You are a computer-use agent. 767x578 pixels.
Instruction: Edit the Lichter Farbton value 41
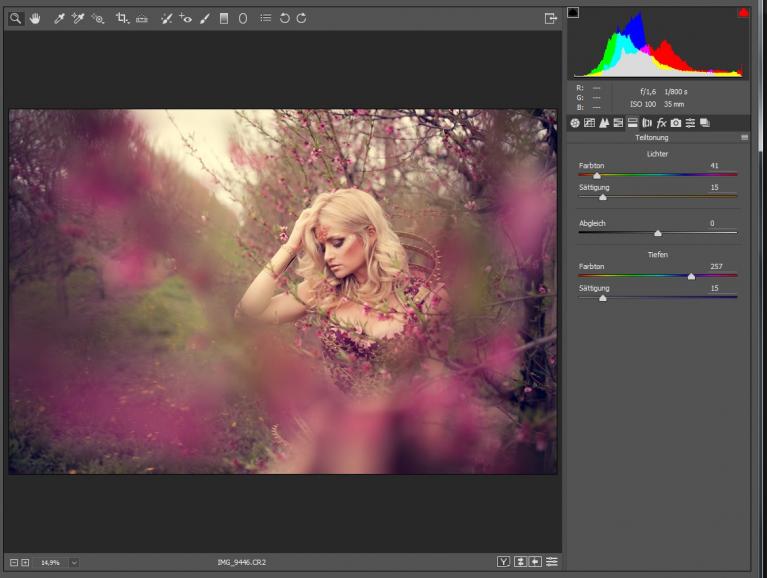(x=715, y=166)
